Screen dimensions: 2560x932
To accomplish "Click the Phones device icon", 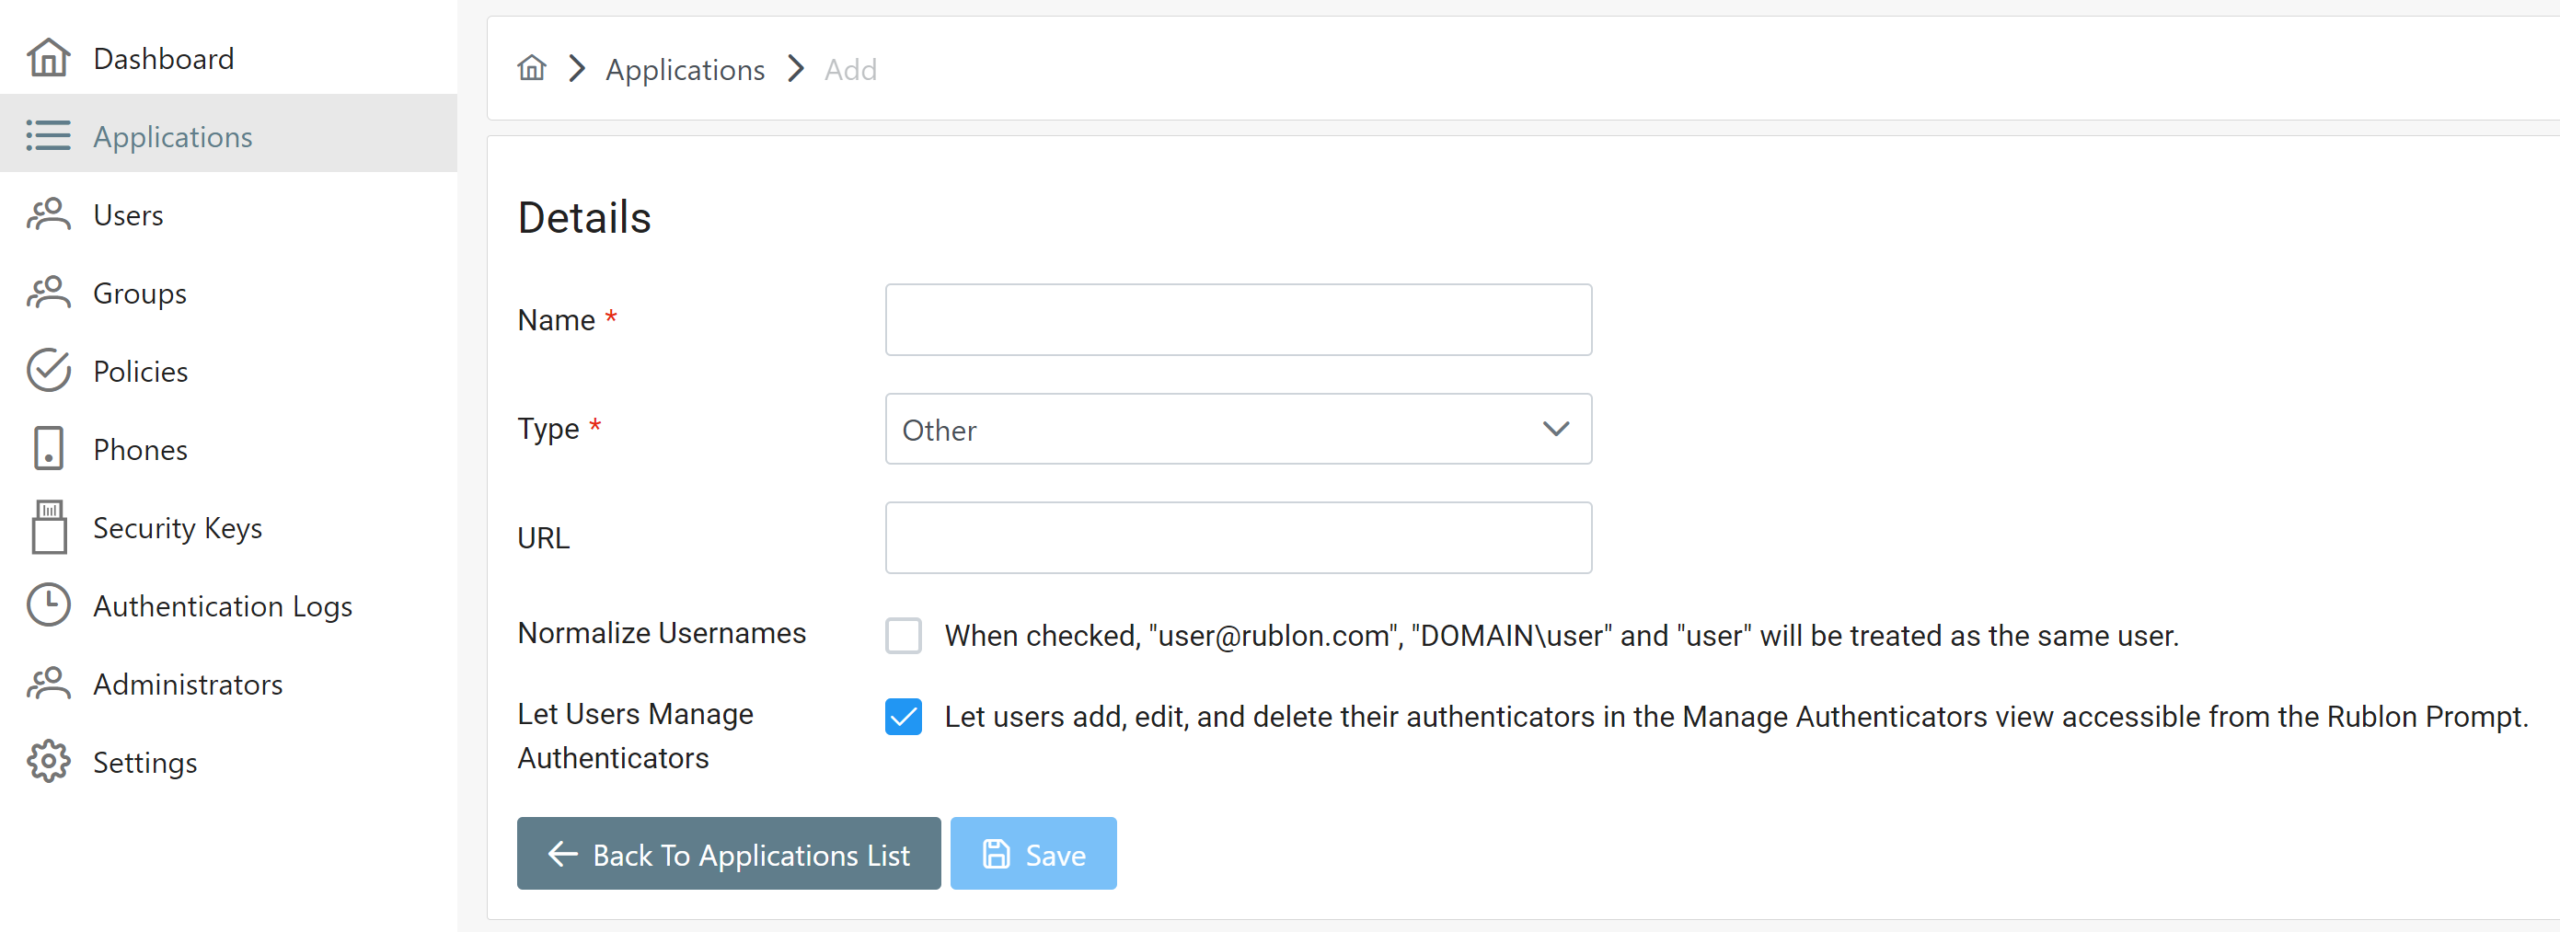I will [48, 449].
